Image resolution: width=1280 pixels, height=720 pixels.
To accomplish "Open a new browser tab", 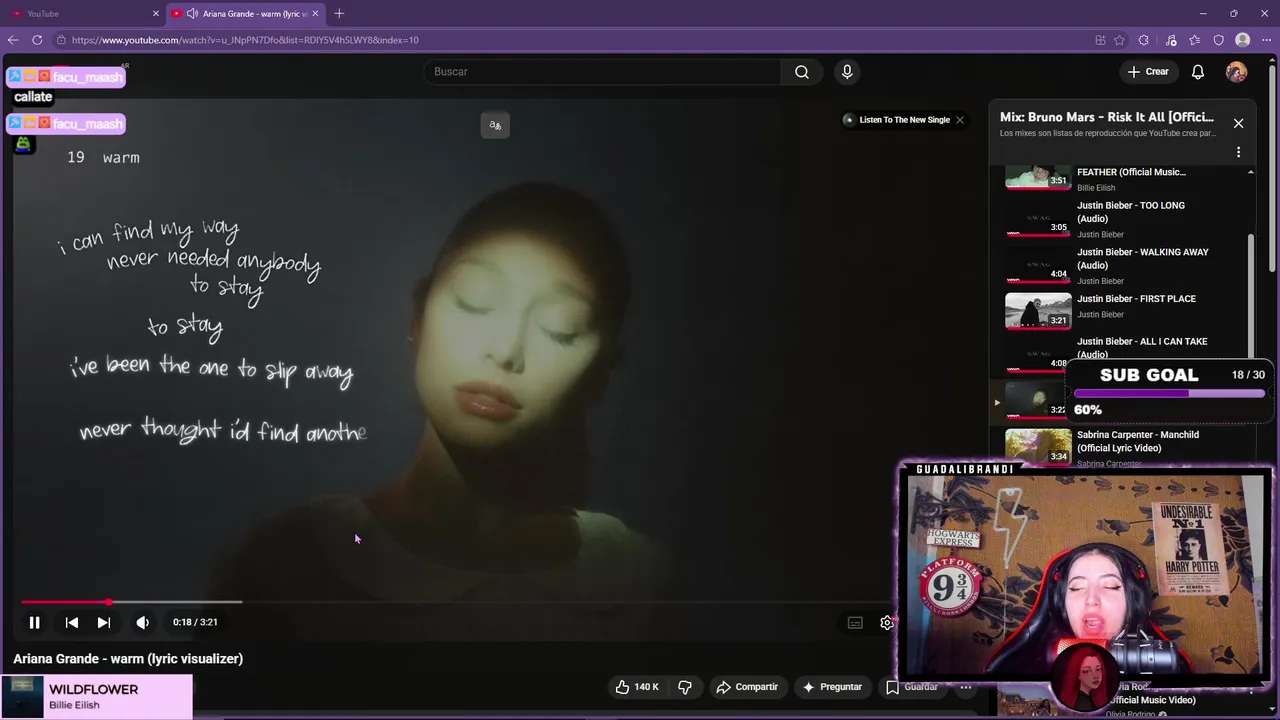I will pos(339,13).
